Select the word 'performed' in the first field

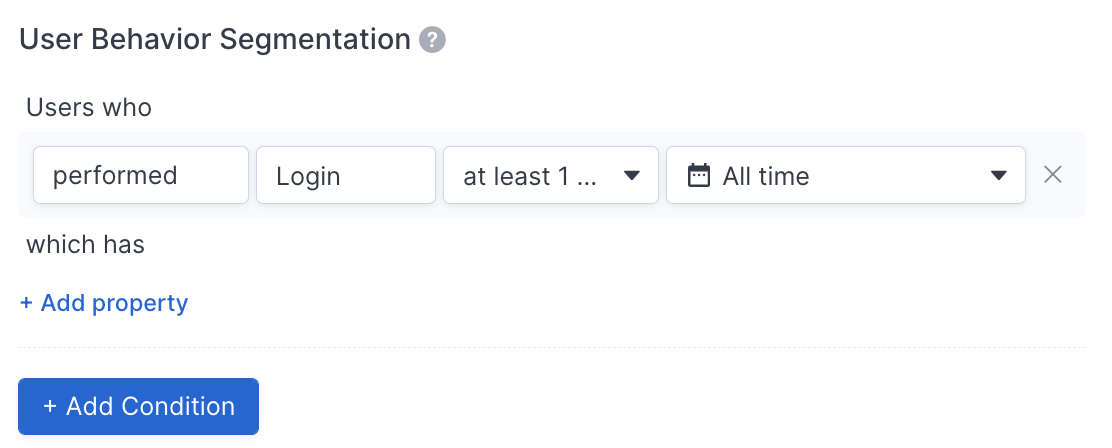[115, 176]
